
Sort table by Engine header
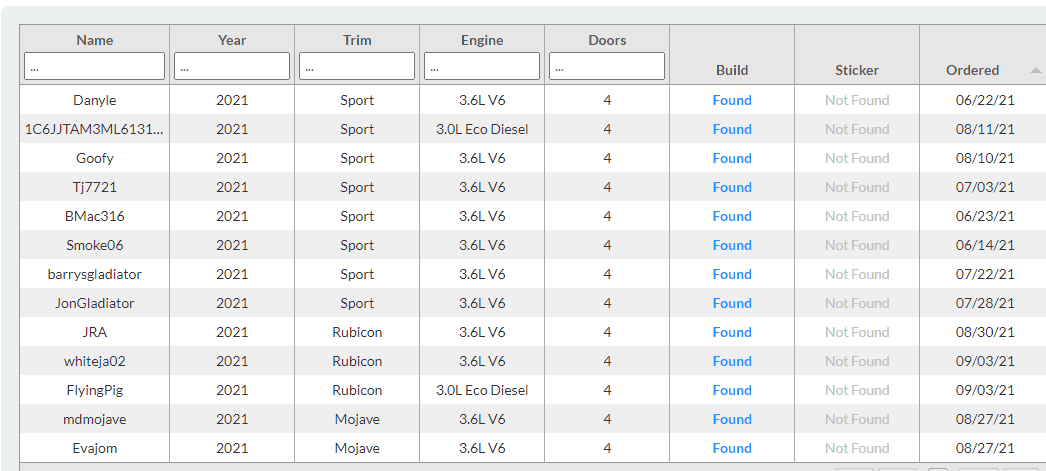482,40
